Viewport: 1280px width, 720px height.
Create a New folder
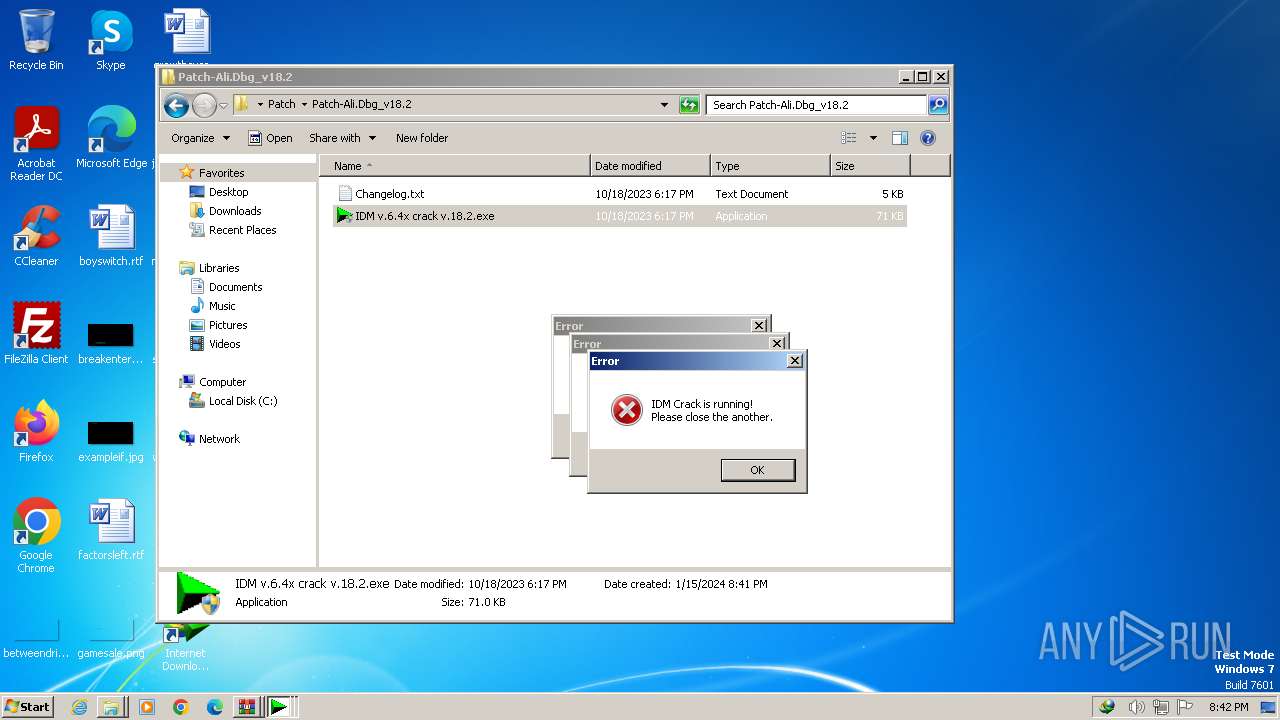(422, 138)
